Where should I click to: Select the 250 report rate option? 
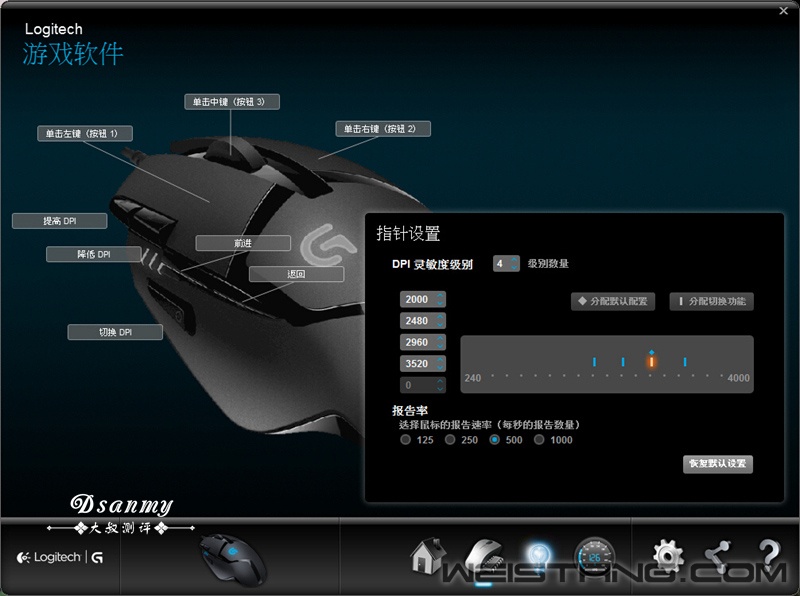pos(450,439)
